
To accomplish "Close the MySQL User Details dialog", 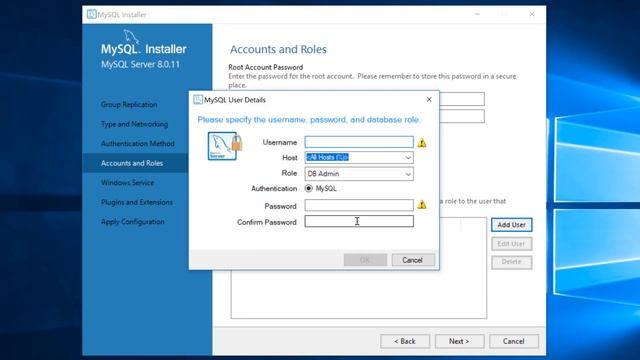I will [x=429, y=100].
